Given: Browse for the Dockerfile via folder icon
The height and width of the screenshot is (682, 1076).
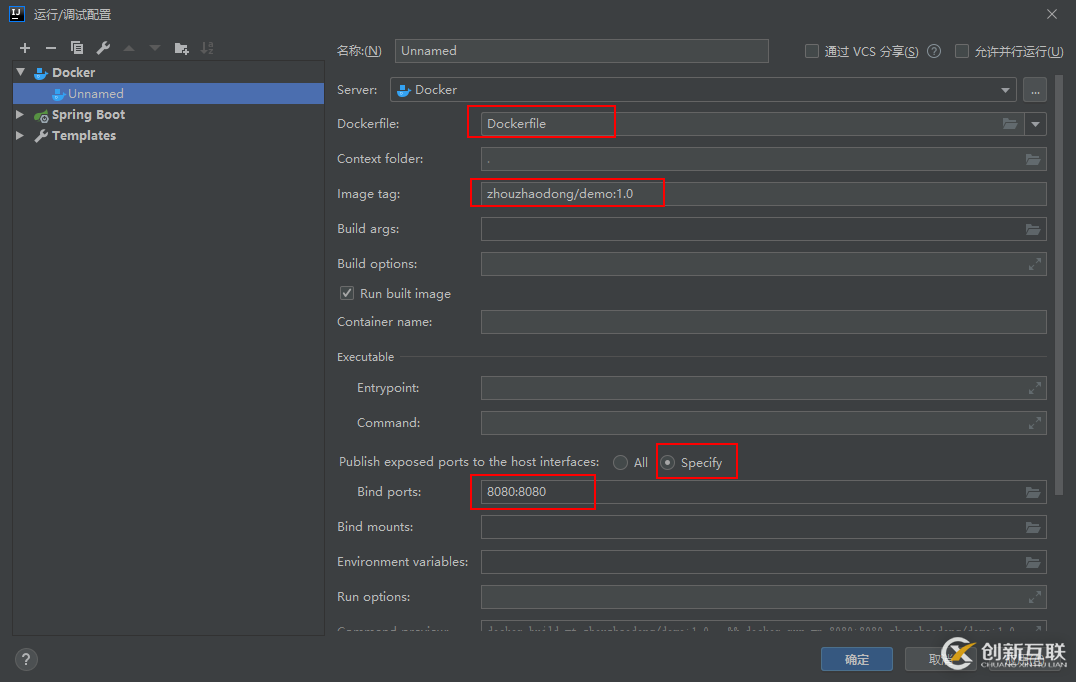Looking at the screenshot, I should 1010,124.
